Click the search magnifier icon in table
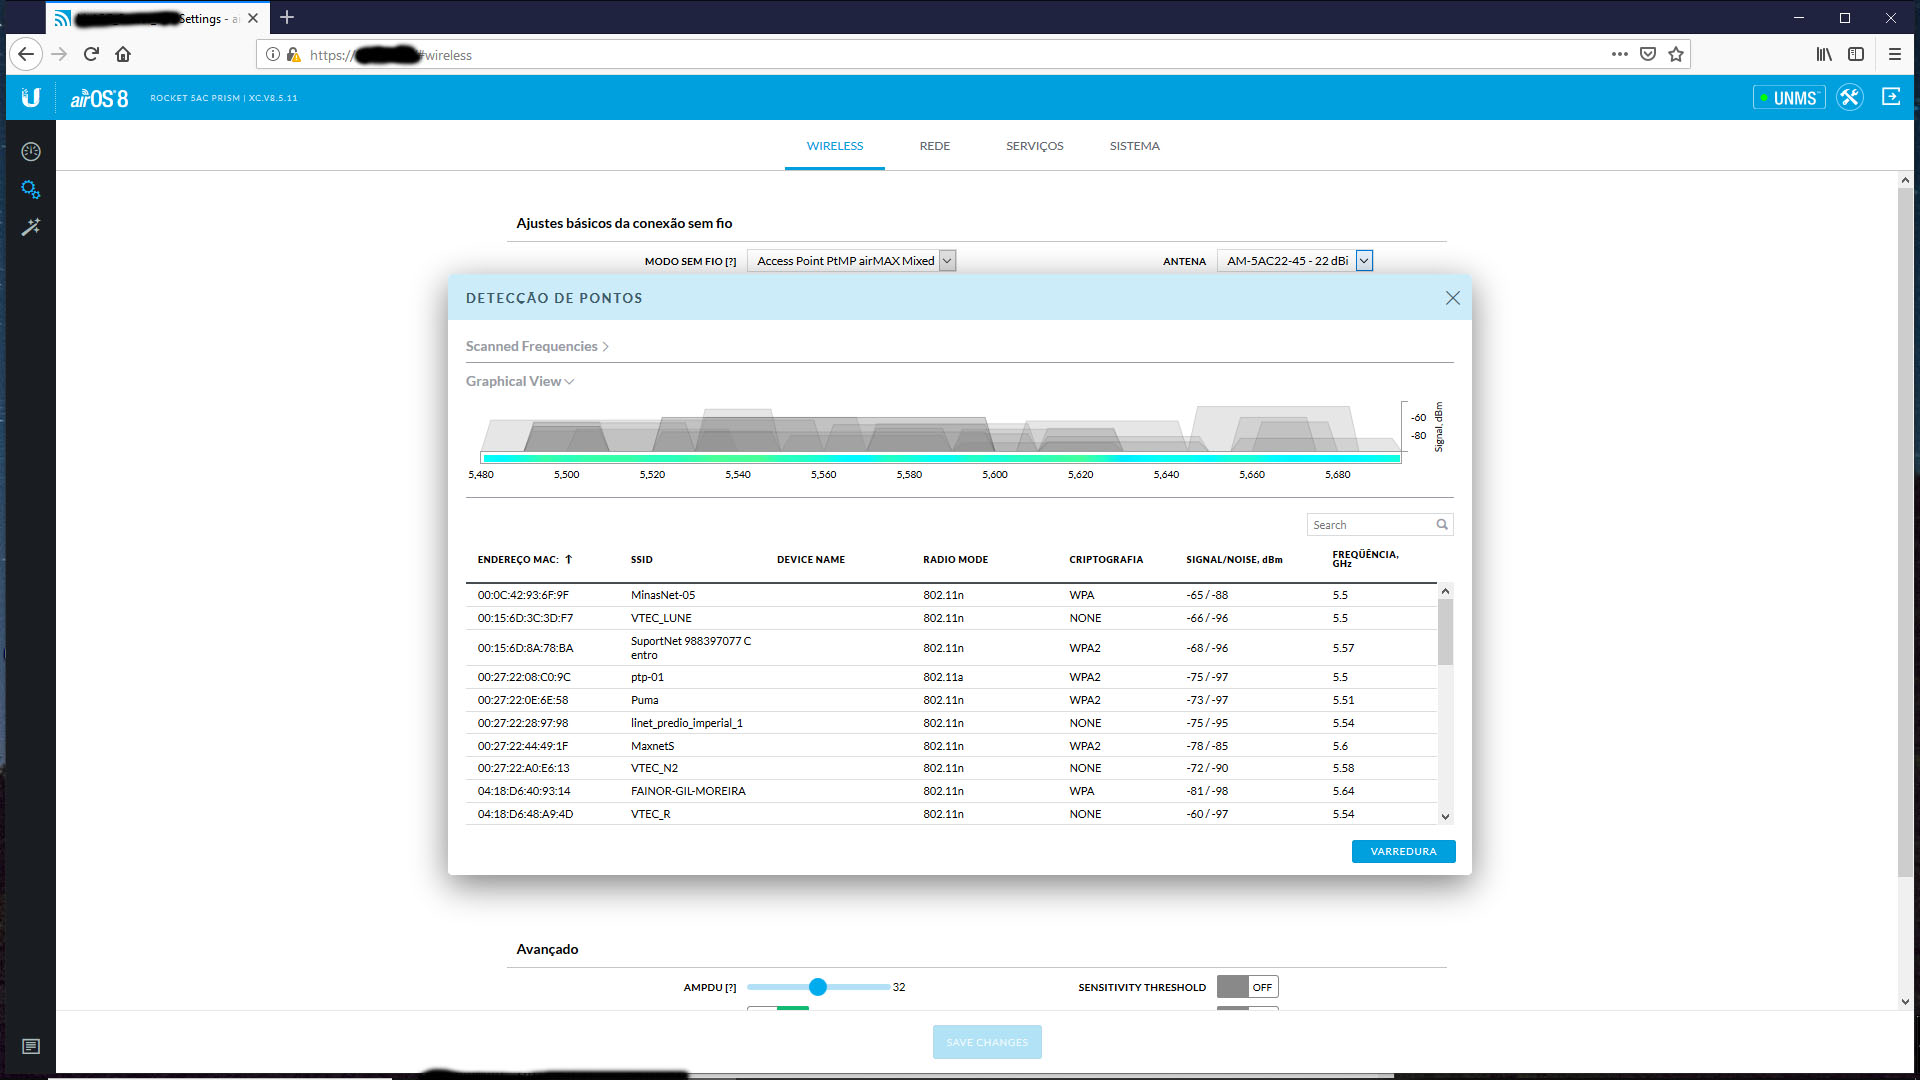The height and width of the screenshot is (1080, 1920). pos(1442,524)
